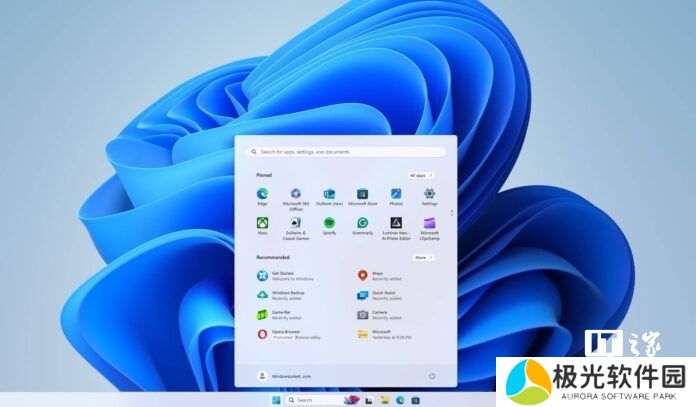This screenshot has height=407, width=696.
Task: Launch the Photos app
Action: click(x=396, y=194)
